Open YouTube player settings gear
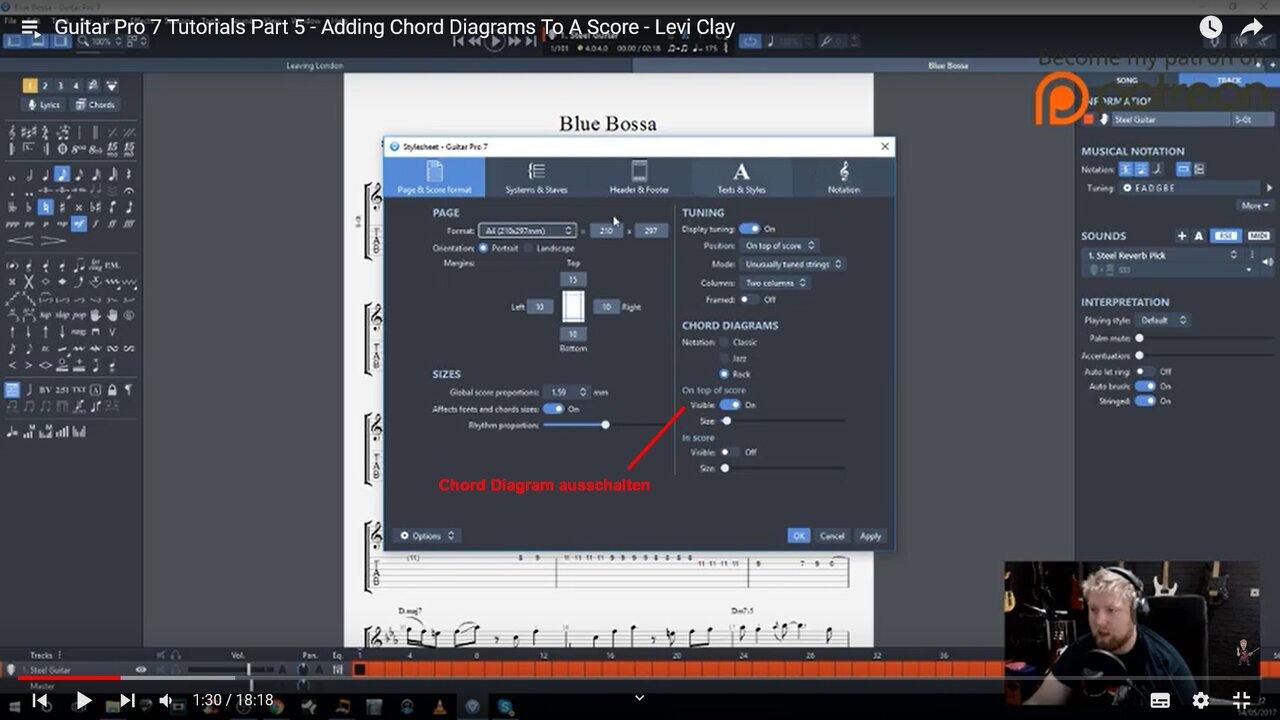The height and width of the screenshot is (720, 1280). click(x=1201, y=700)
